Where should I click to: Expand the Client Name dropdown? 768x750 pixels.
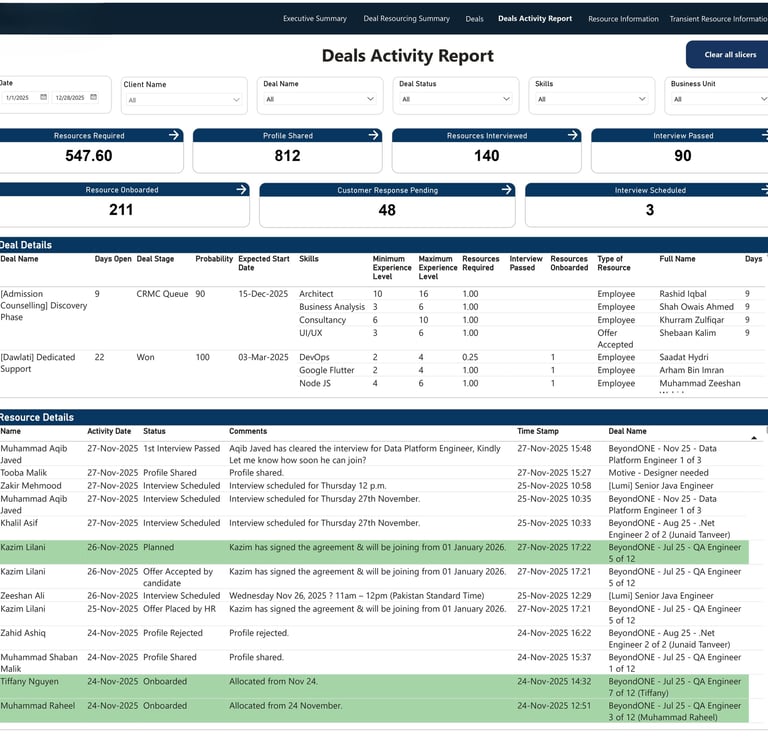pos(184,100)
